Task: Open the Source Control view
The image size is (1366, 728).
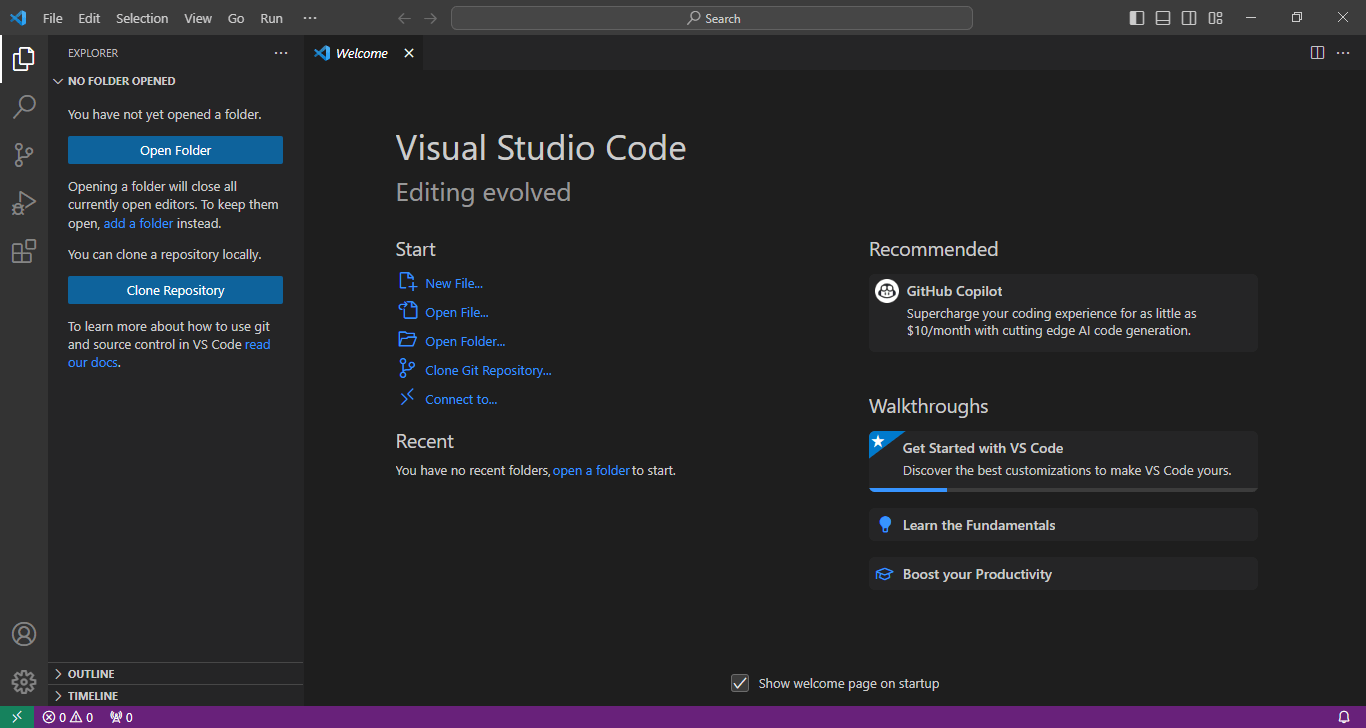Action: (24, 155)
